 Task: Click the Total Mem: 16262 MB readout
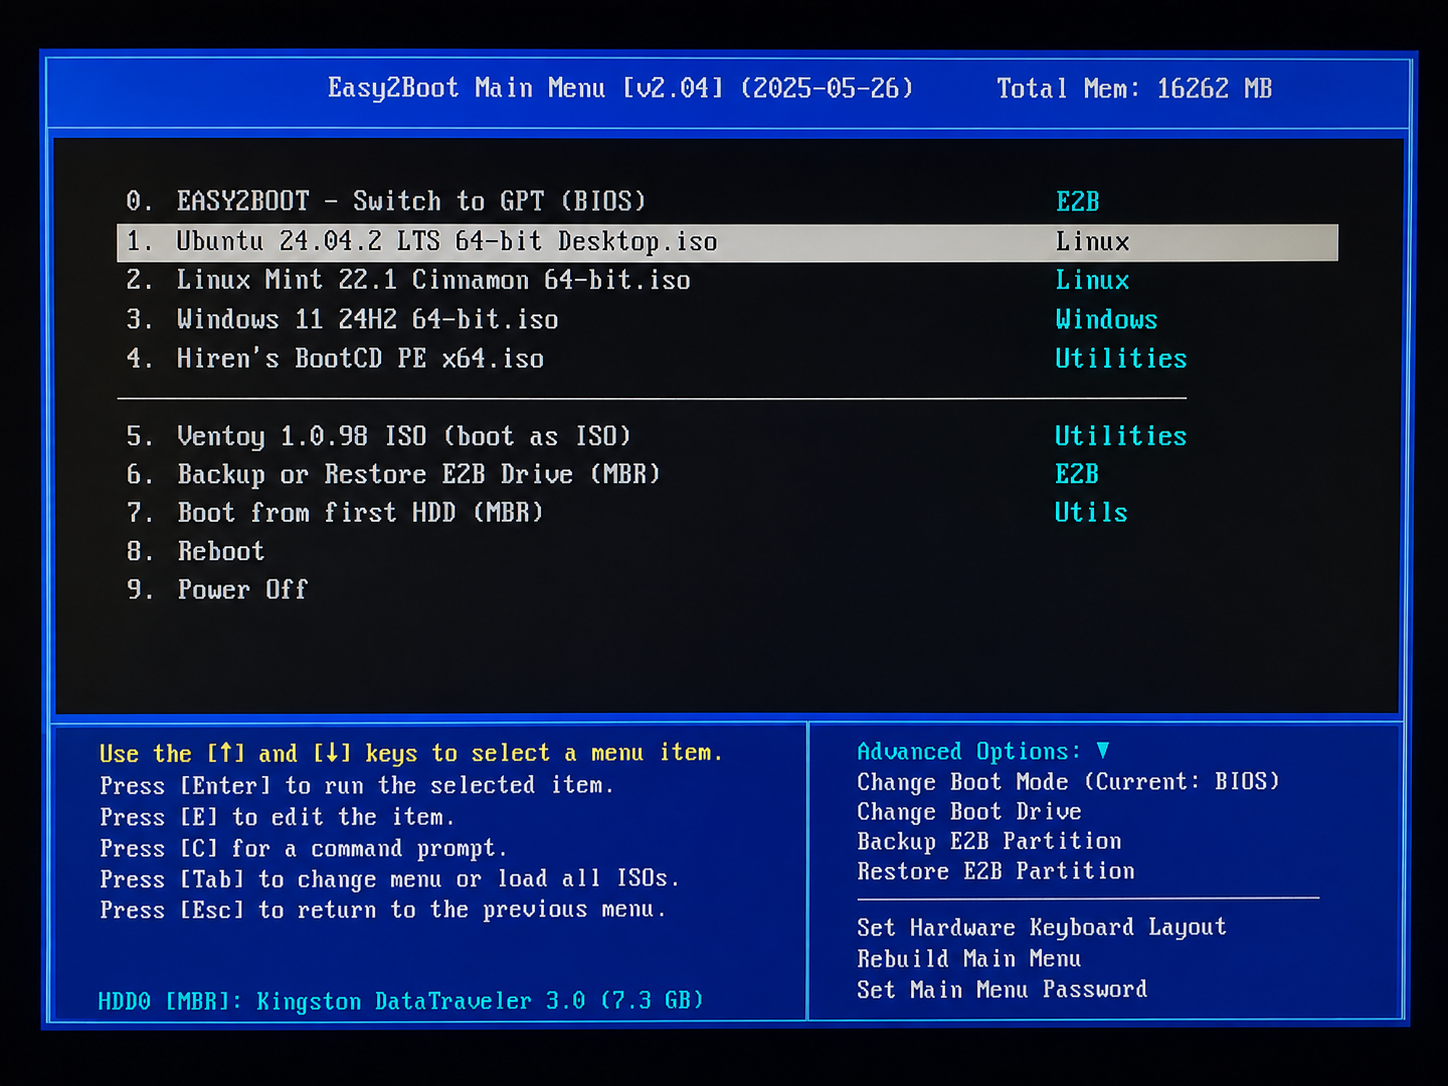click(x=1134, y=88)
